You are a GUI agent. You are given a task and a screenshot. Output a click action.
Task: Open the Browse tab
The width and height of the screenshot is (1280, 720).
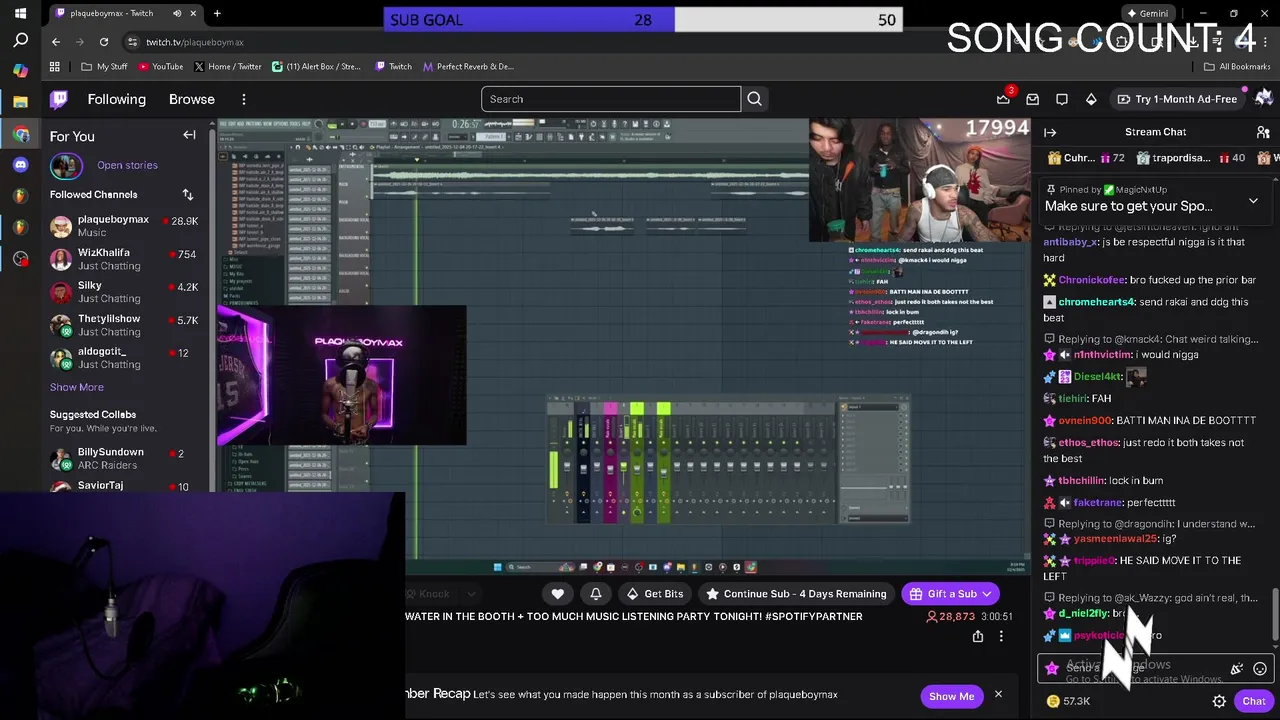pyautogui.click(x=192, y=99)
